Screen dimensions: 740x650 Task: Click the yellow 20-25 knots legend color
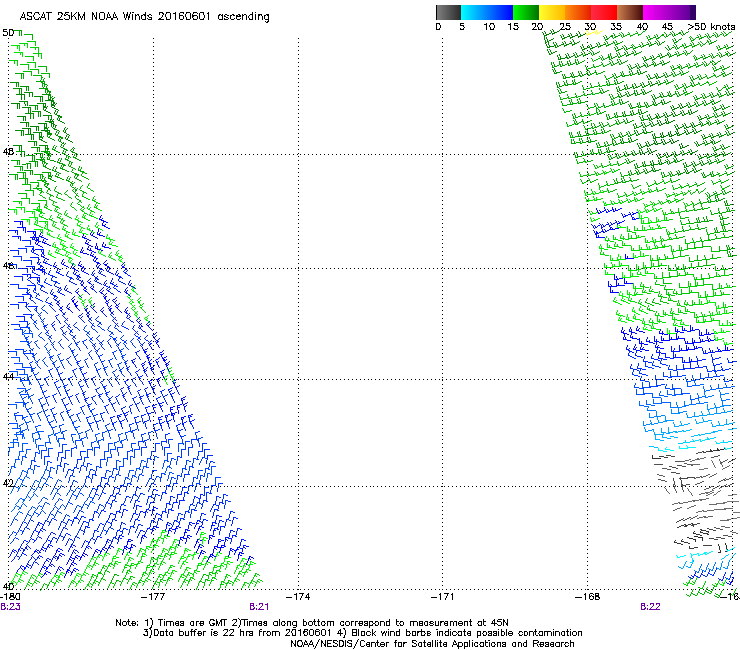click(x=552, y=12)
